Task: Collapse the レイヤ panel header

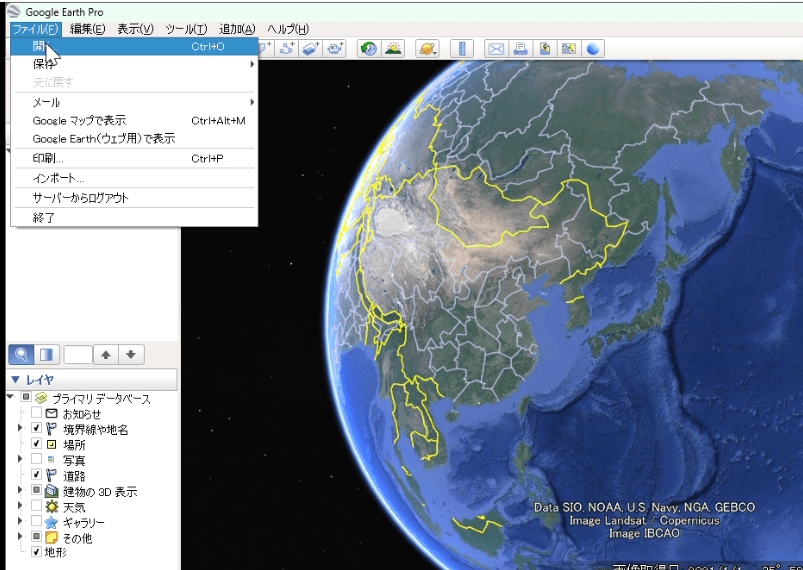Action: point(15,380)
